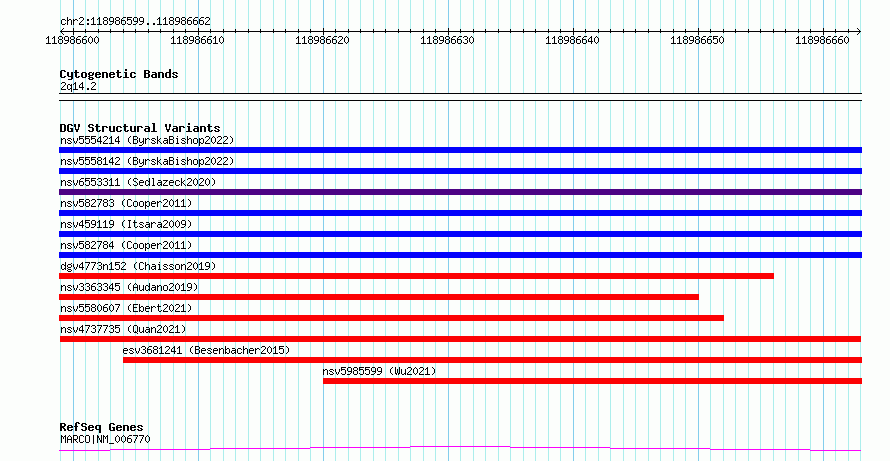Click the red bar for nsv5985599

coord(593,381)
